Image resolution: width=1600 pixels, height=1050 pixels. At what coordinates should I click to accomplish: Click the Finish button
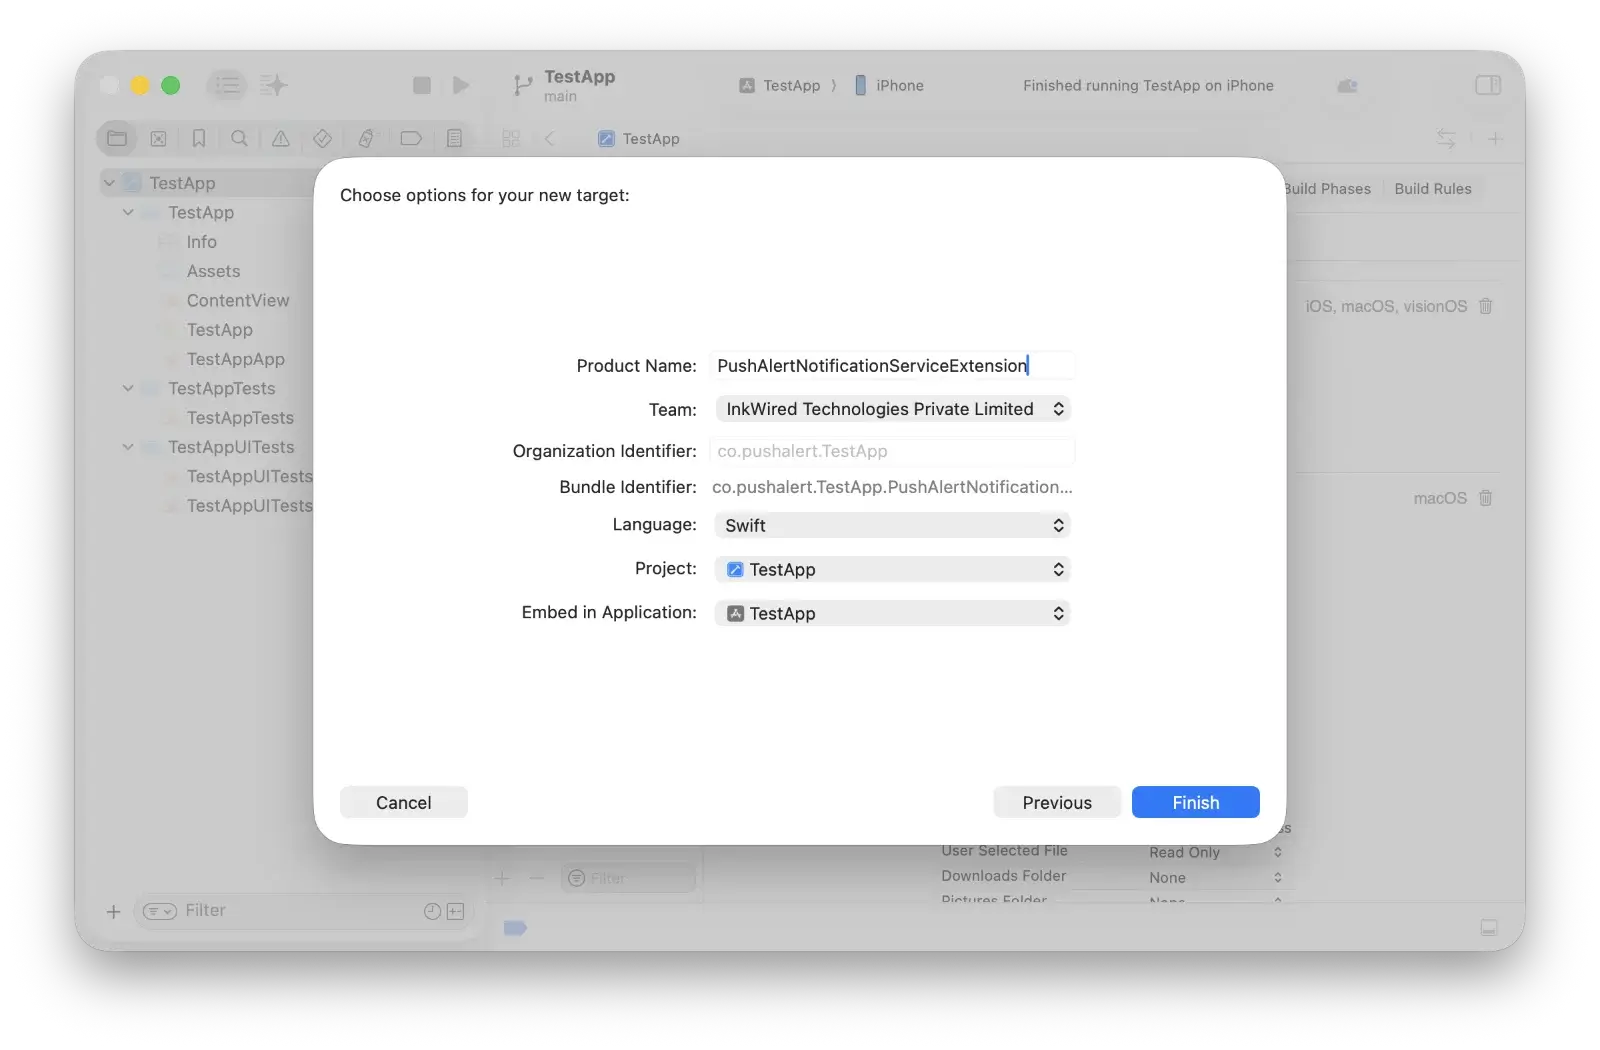point(1195,803)
